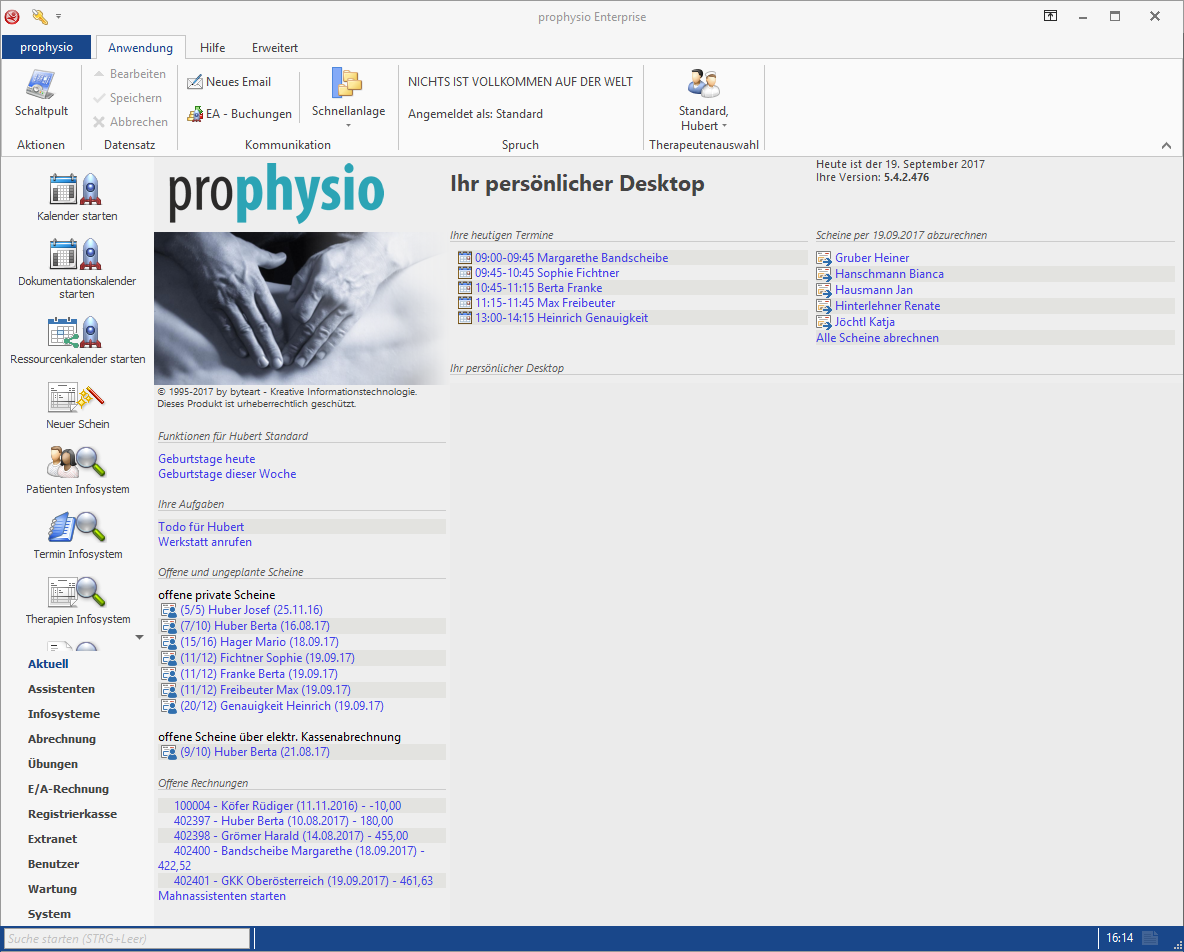The width and height of the screenshot is (1184, 952).
Task: Click the Alle Scheine abrechnen link
Action: [877, 338]
